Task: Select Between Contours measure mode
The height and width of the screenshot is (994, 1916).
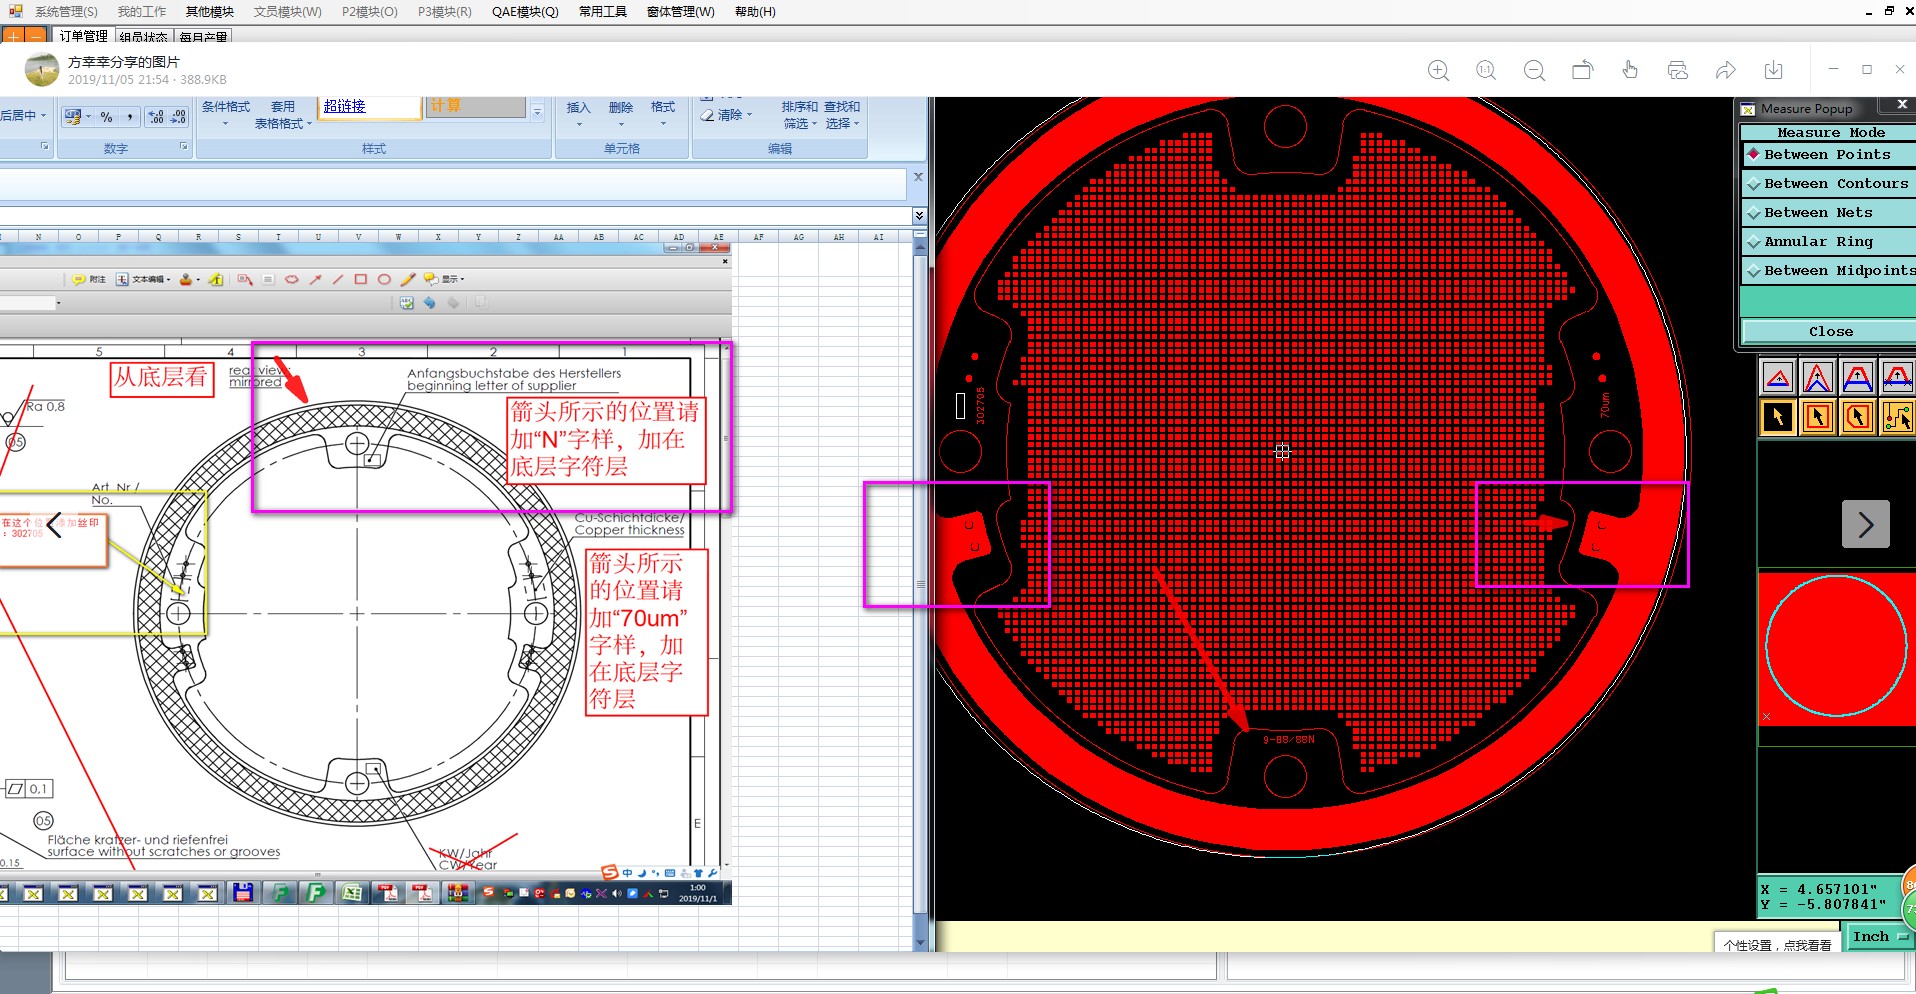Action: tap(1828, 184)
